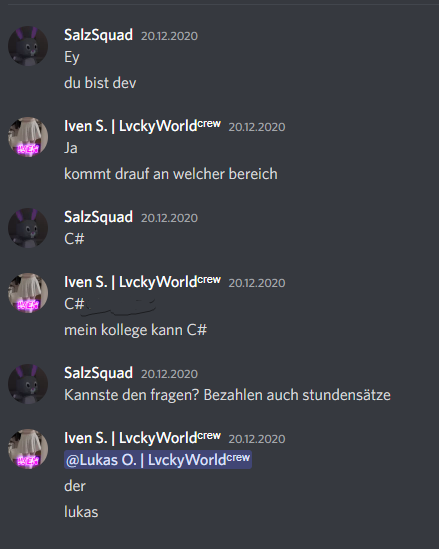
Task: Click SalzSquad's avatar beside the 'Ey' message
Action: point(28,46)
